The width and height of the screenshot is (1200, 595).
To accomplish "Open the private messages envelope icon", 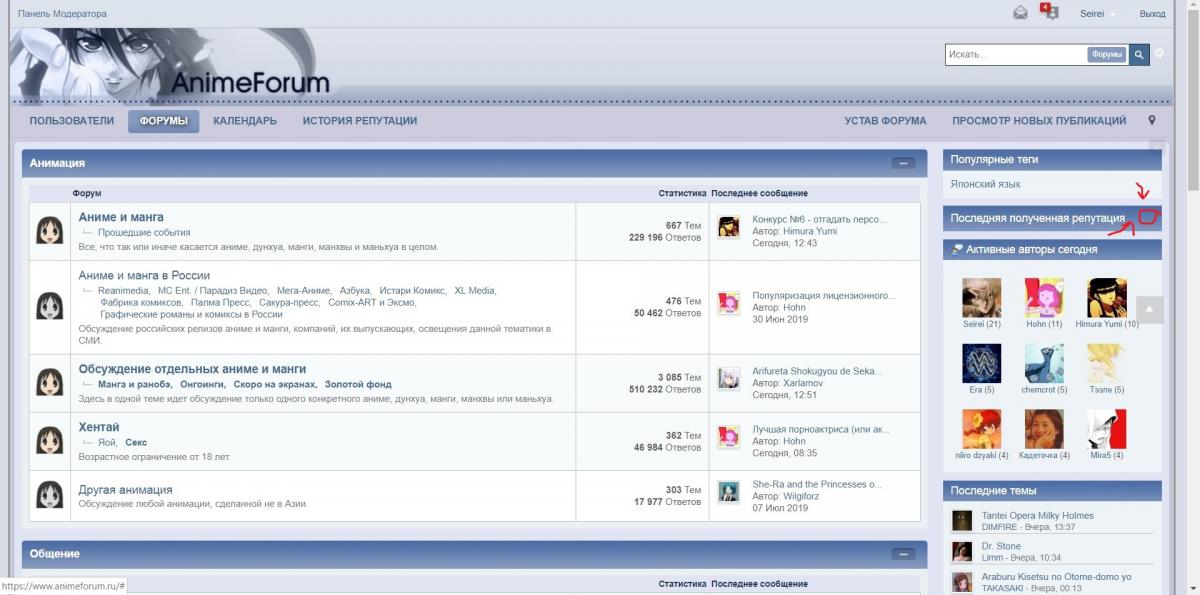I will tap(1020, 13).
